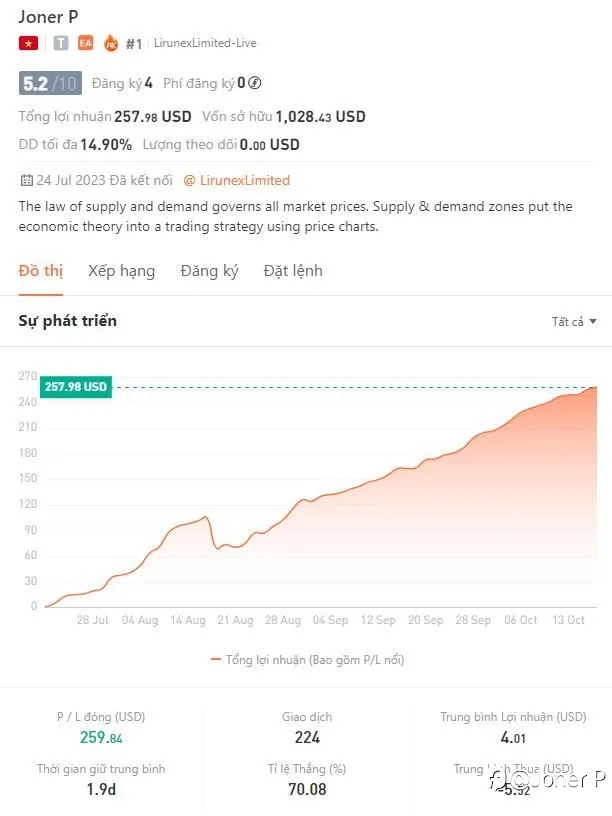
Task: Click the orange EA badge icon
Action: pos(85,43)
